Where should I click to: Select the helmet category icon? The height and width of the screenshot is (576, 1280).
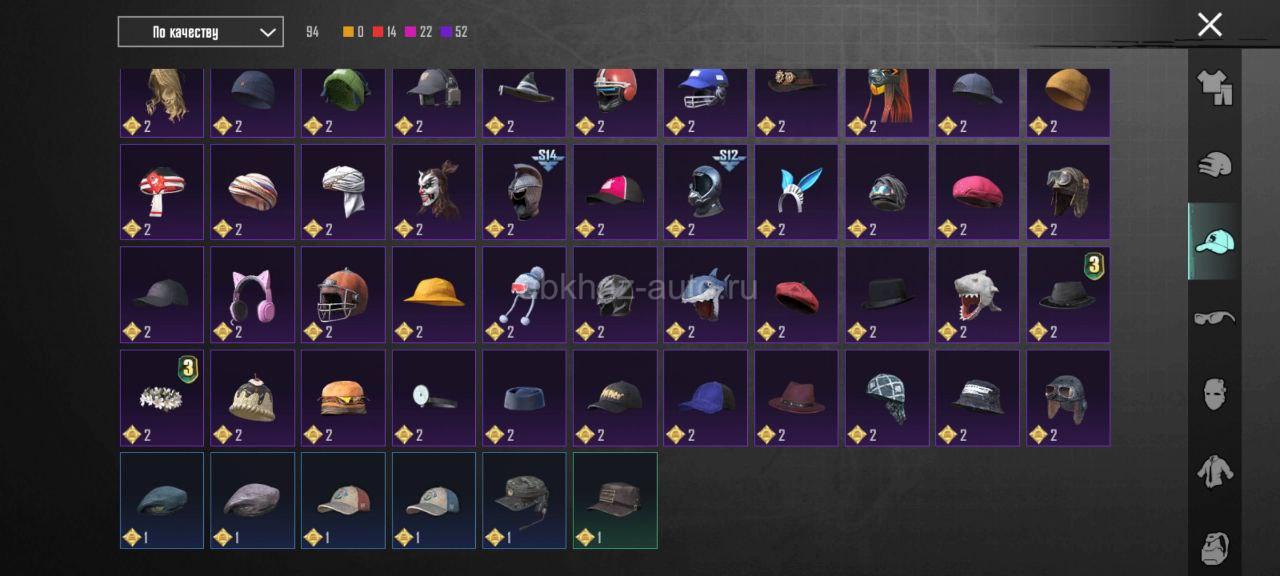(1215, 165)
